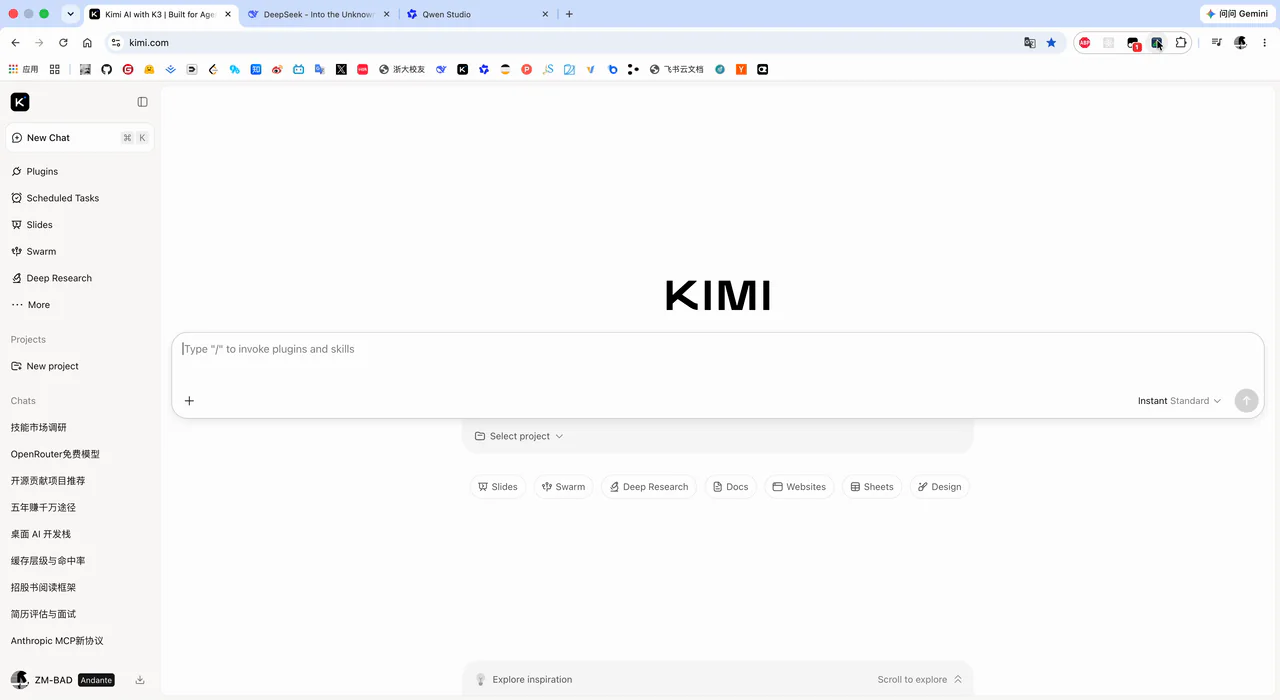Viewport: 1280px width, 700px height.
Task: Start a New Chat
Action: click(80, 138)
